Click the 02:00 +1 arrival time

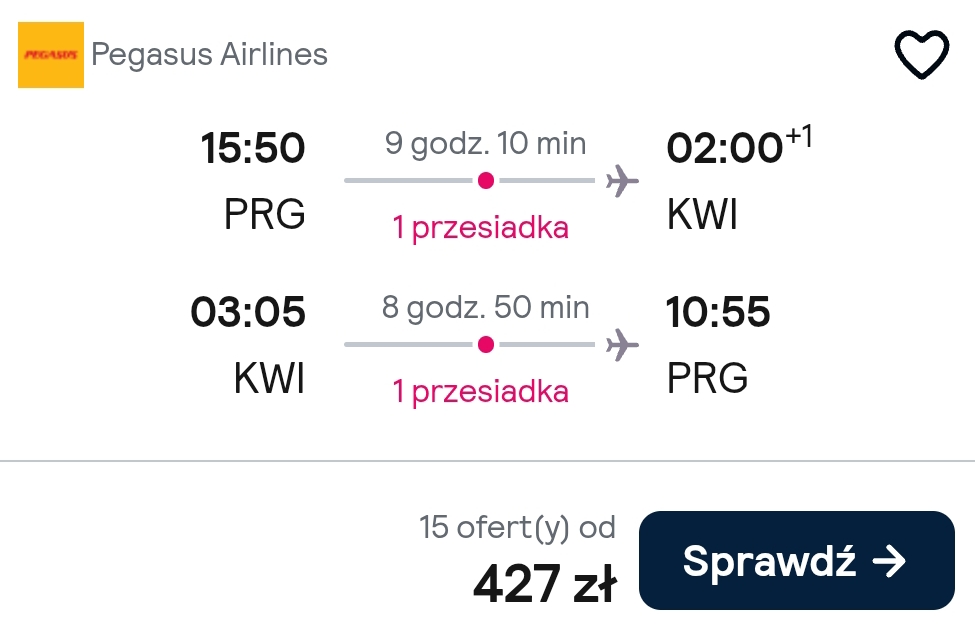pyautogui.click(x=739, y=145)
